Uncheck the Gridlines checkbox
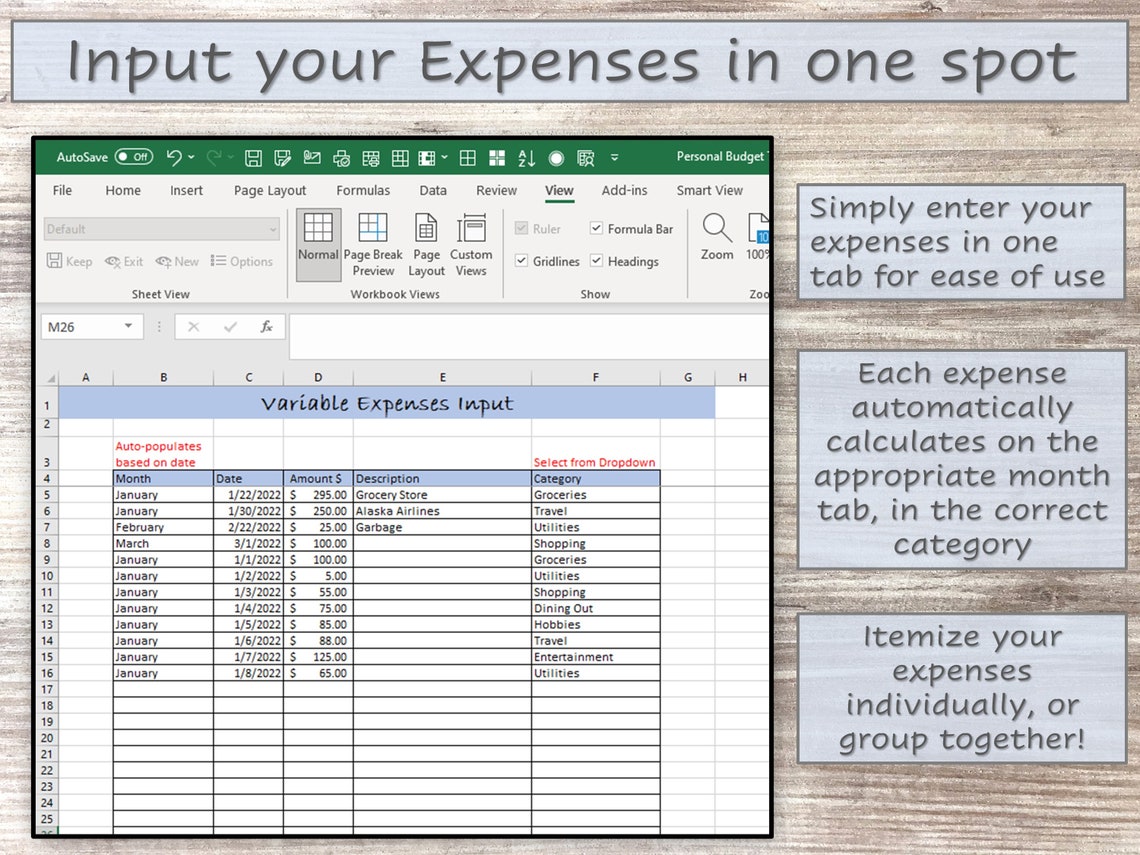The image size is (1140, 855). pos(521,261)
